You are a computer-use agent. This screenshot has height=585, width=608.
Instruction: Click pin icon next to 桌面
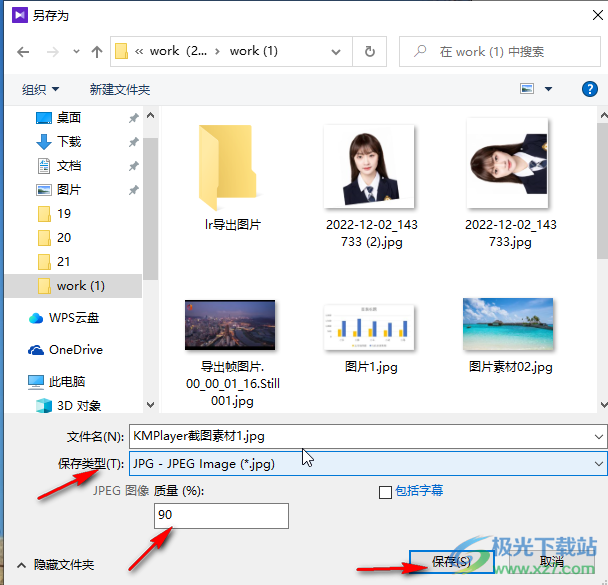coord(134,118)
